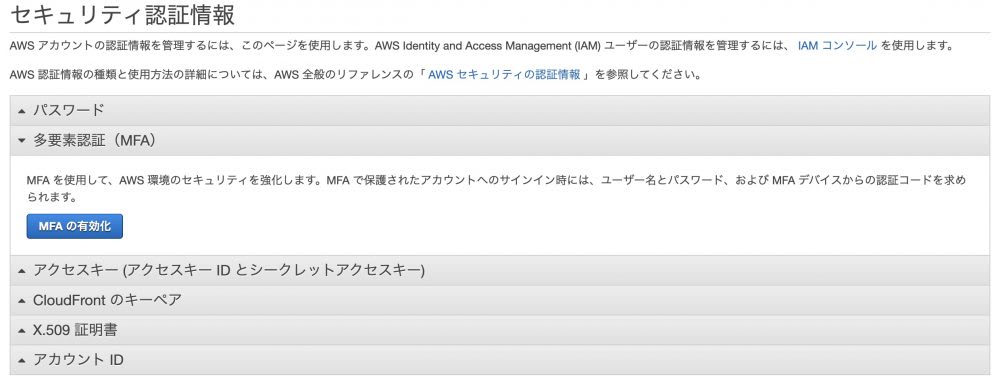Expand the アクセスキー section
Screen dimensions: 1000x388
pyautogui.click(x=500, y=271)
